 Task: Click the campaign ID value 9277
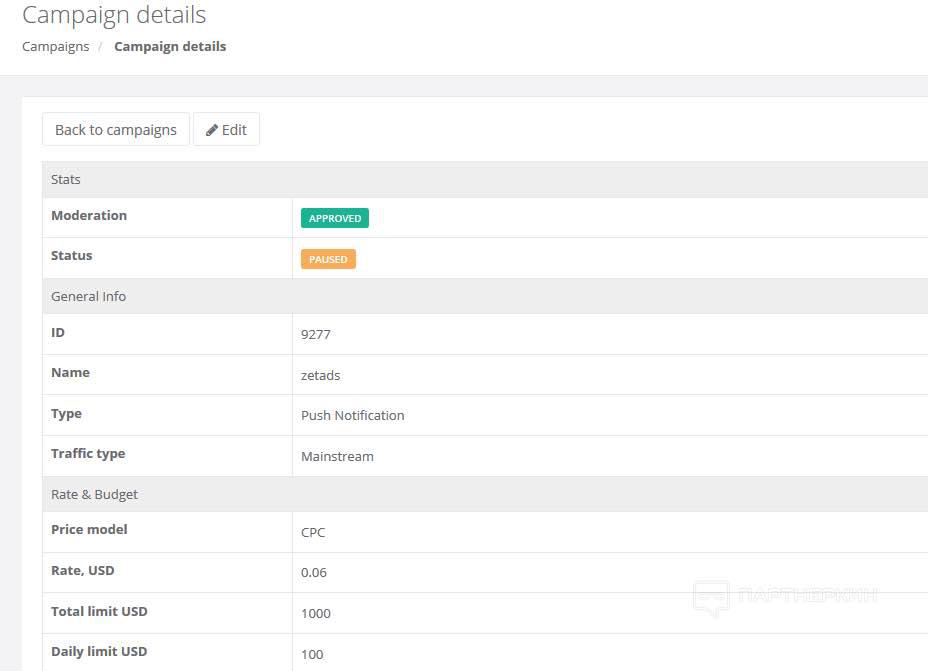315,334
